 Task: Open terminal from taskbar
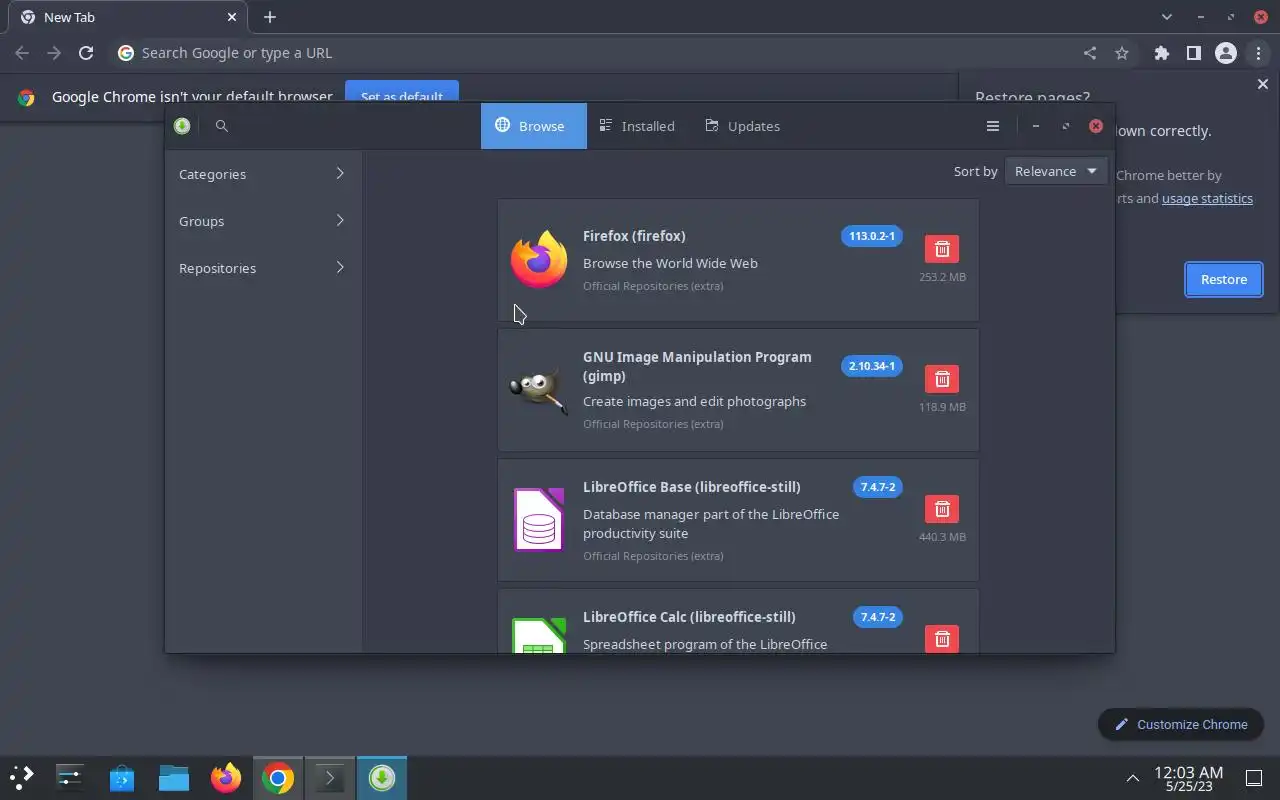click(x=330, y=777)
